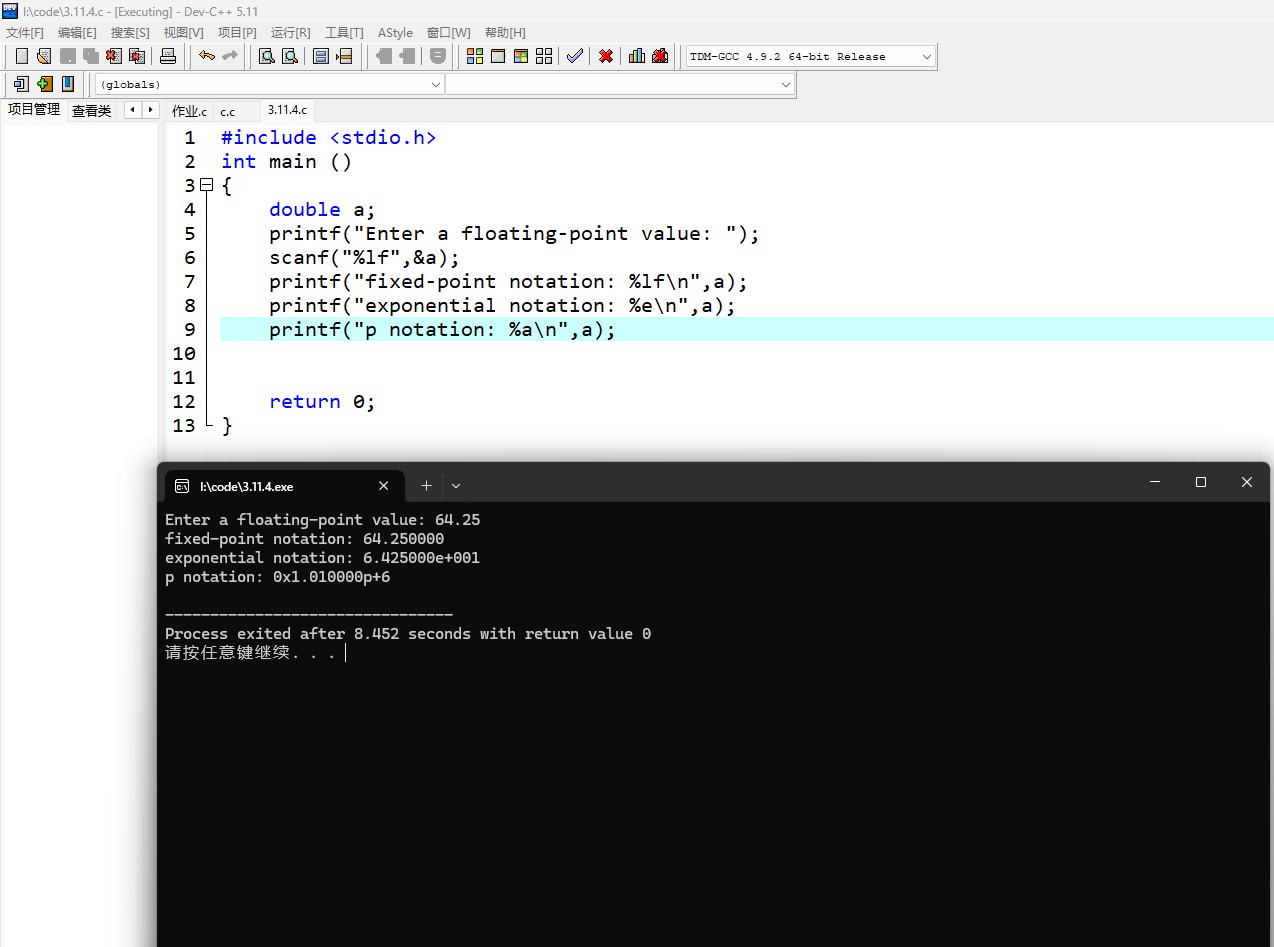The width and height of the screenshot is (1274, 947).
Task: Open the 工具[T] menu
Action: (344, 33)
